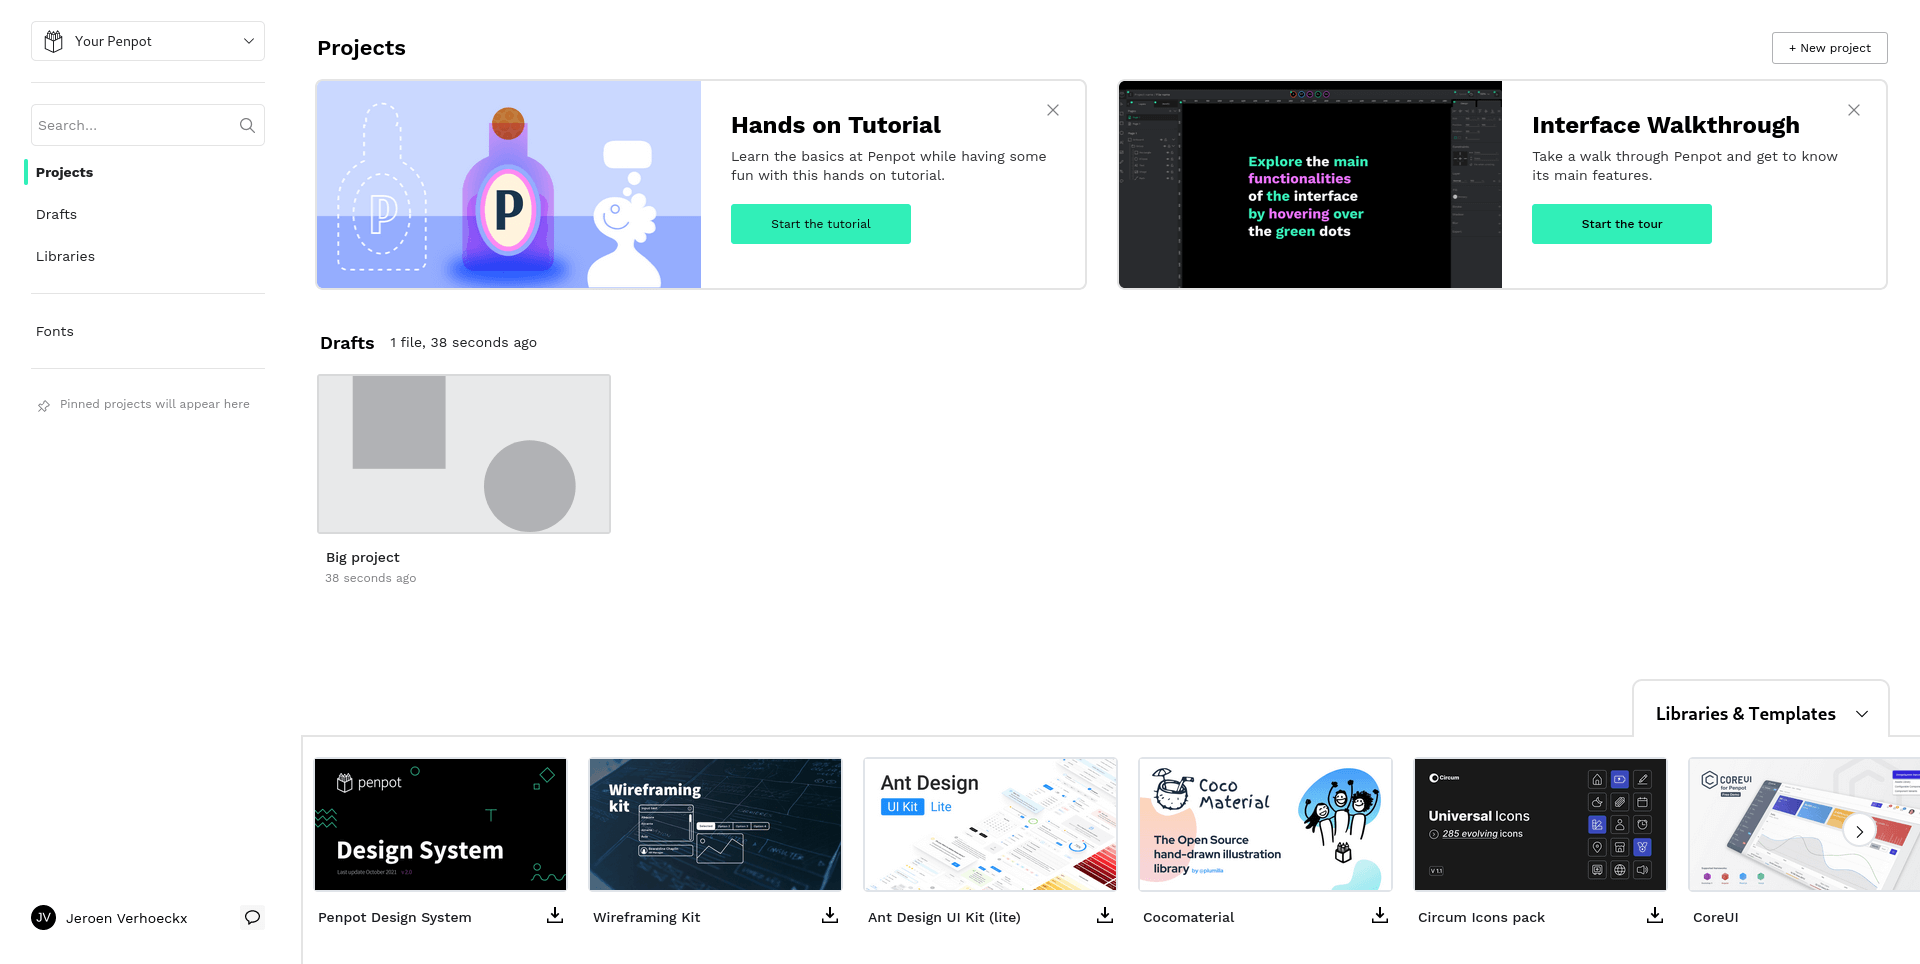Create a new project with + New project
This screenshot has width=1920, height=964.
pos(1829,48)
